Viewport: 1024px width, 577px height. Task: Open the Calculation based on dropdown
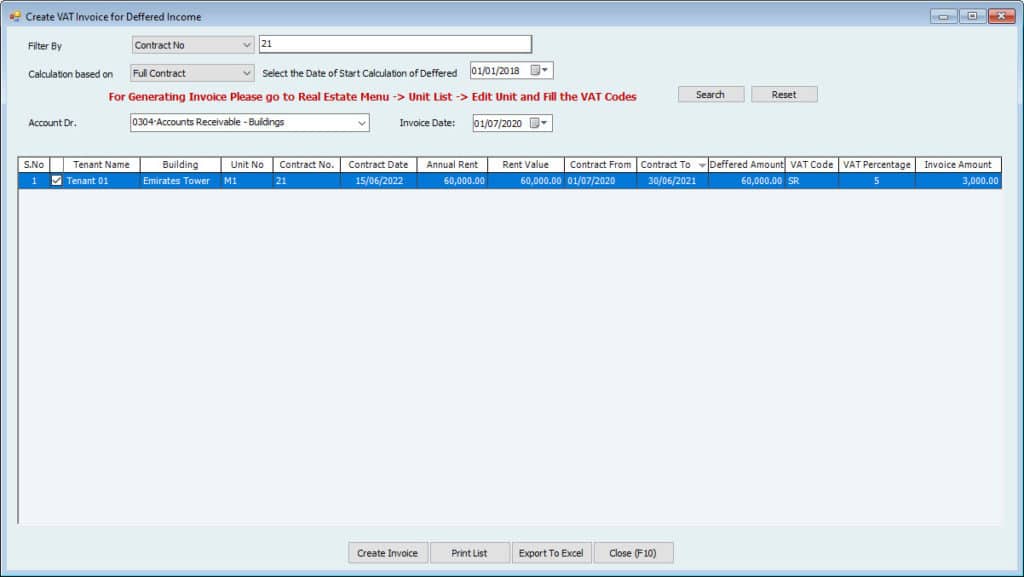[247, 73]
